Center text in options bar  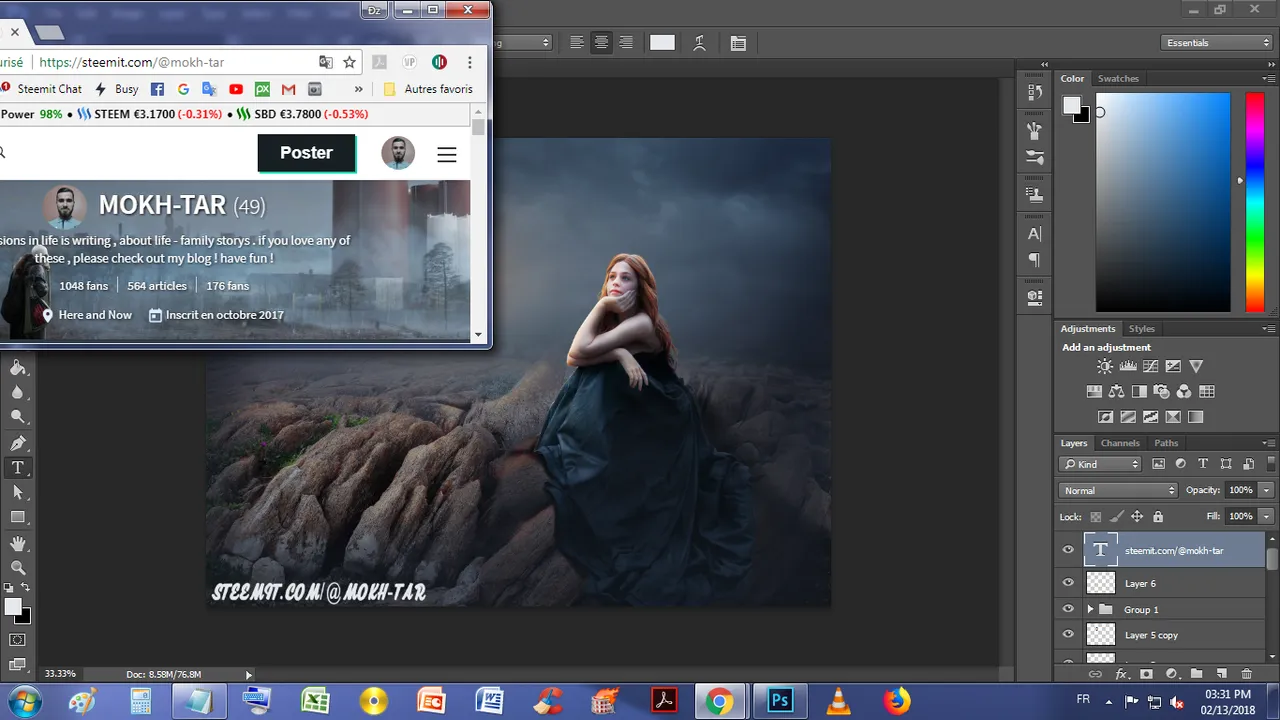click(x=601, y=43)
